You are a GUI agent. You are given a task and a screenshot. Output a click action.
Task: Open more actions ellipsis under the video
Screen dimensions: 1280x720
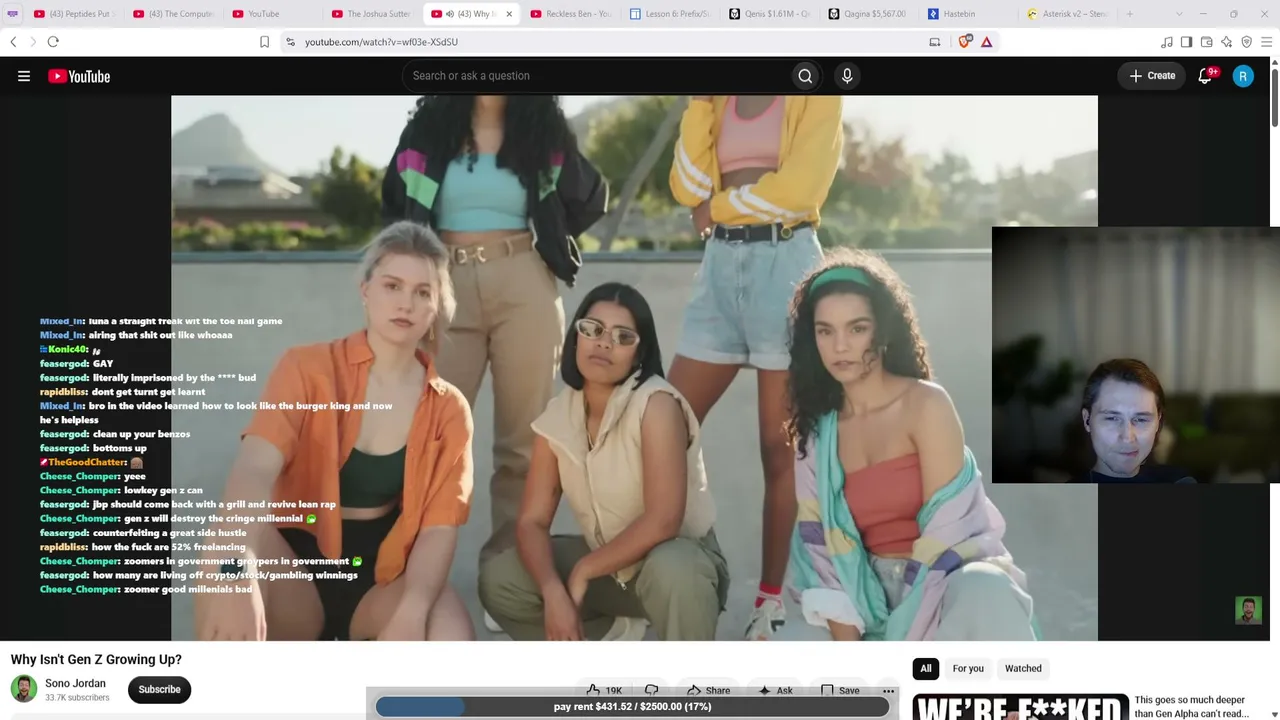click(x=888, y=690)
